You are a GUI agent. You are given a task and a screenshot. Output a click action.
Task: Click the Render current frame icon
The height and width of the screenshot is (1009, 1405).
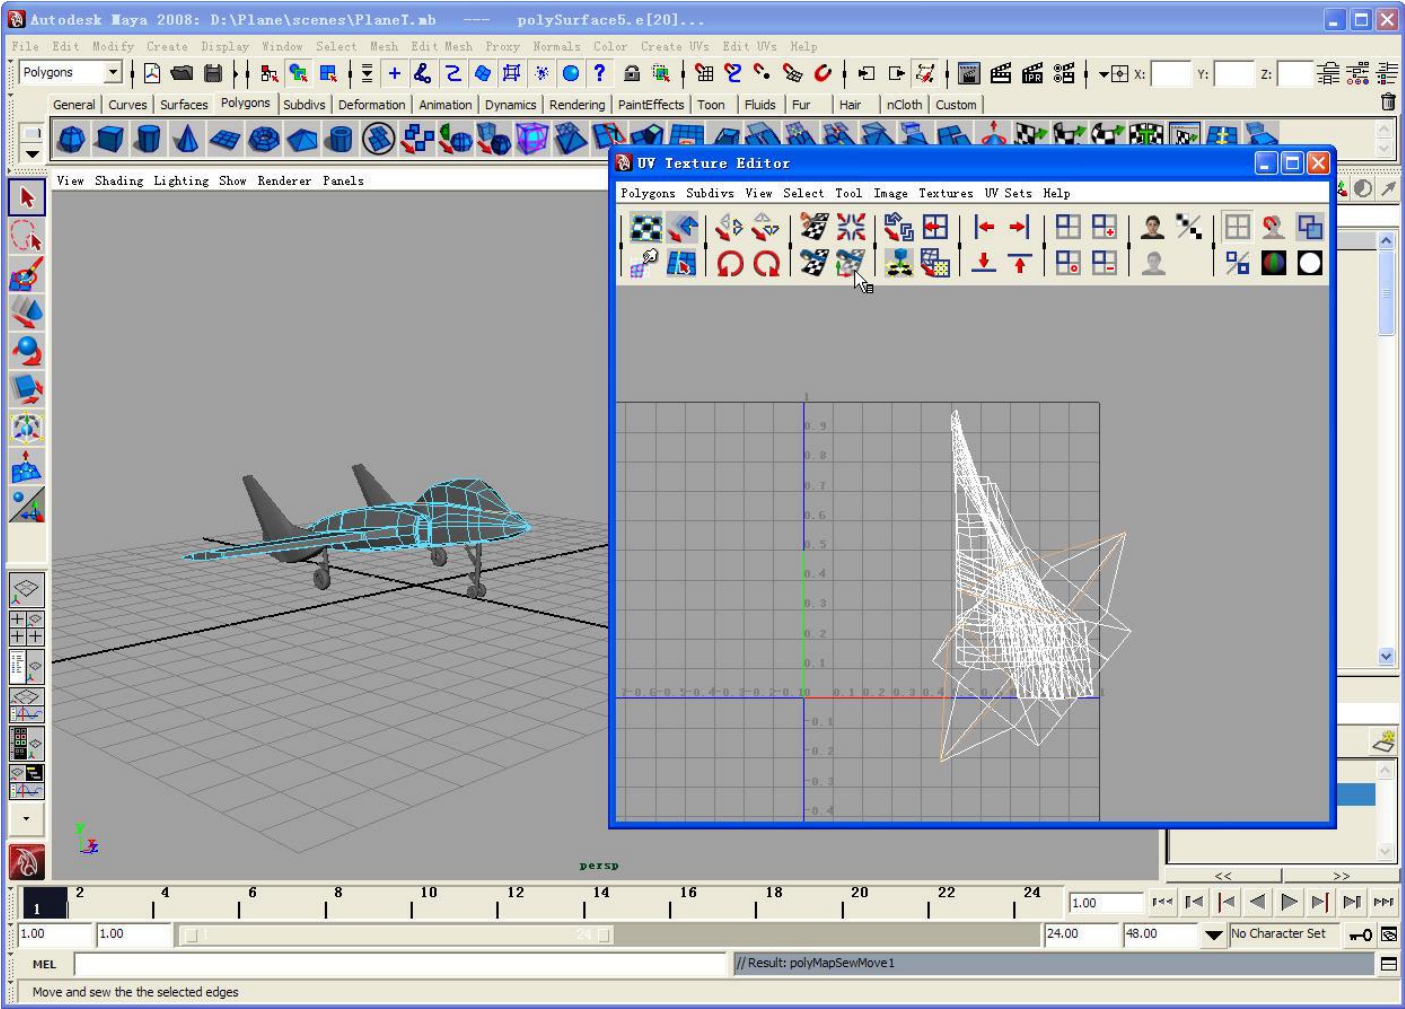(x=1000, y=73)
